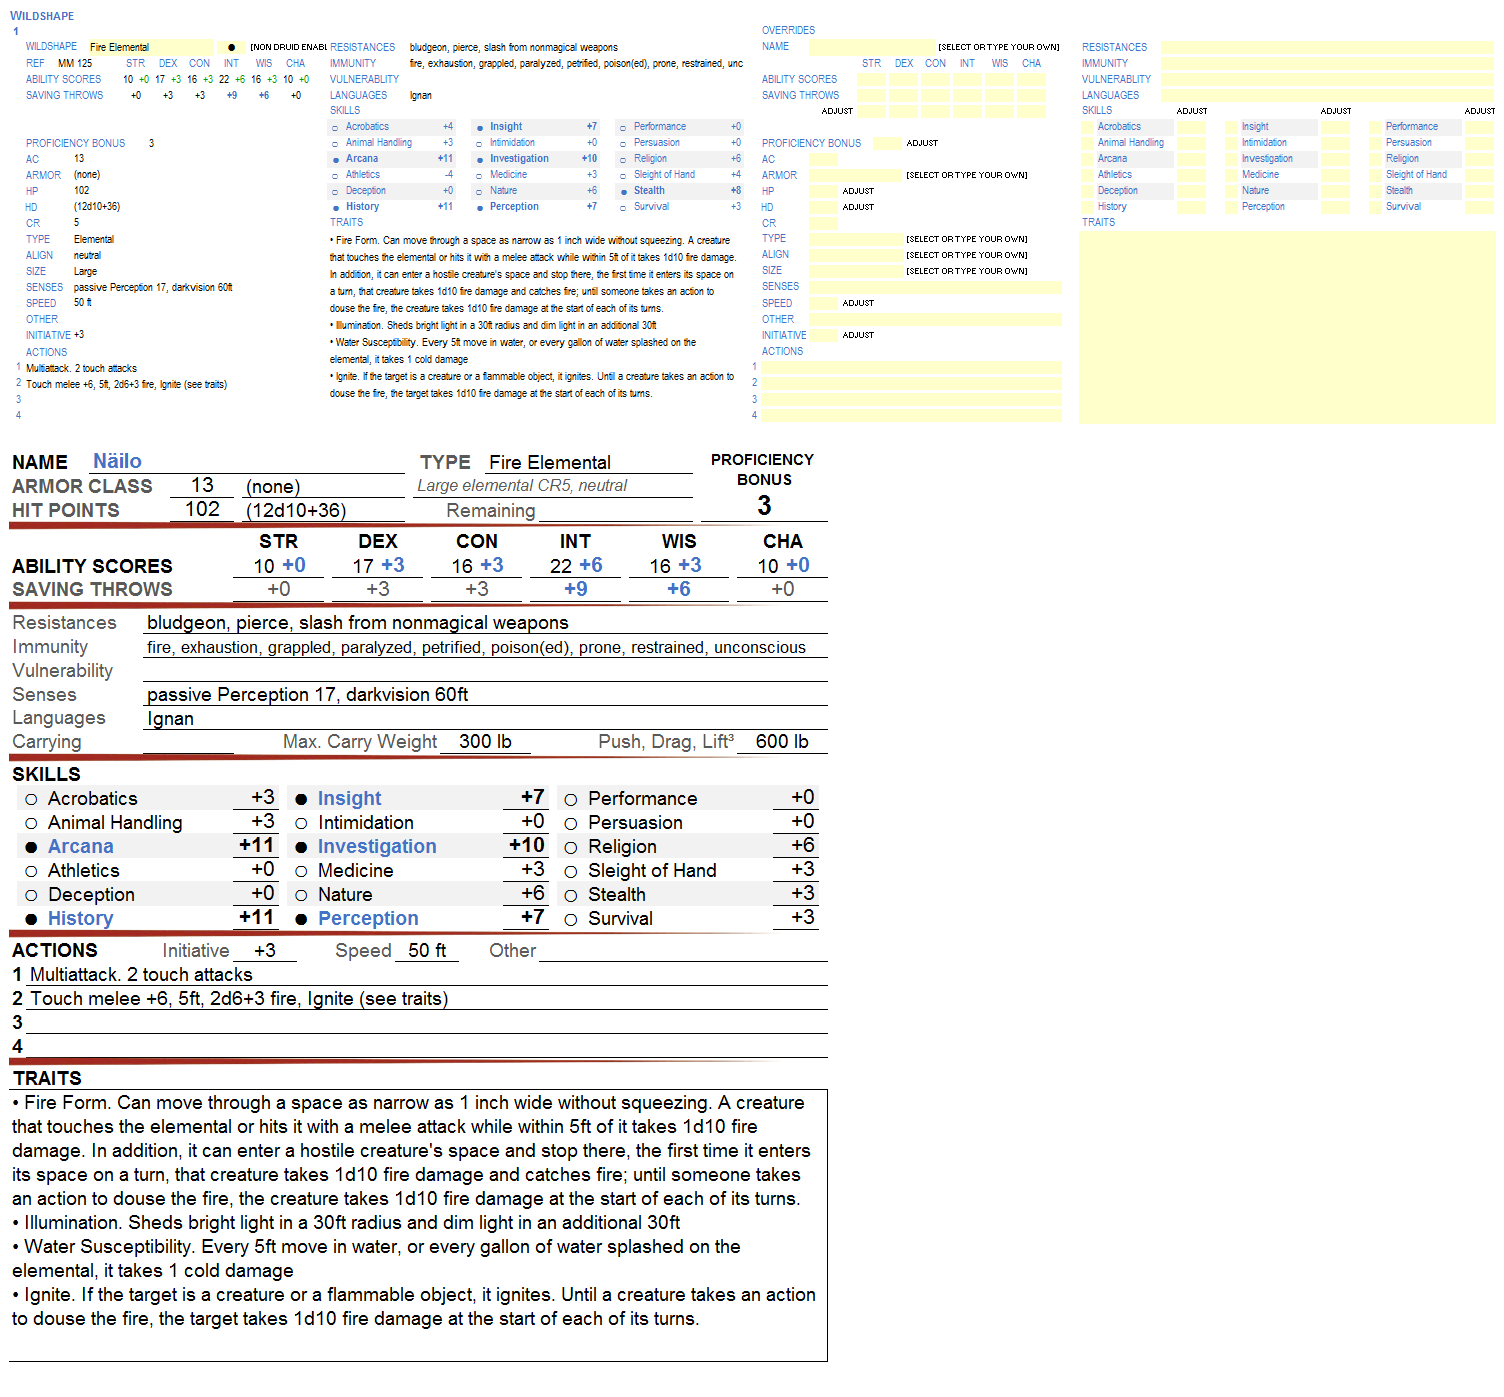Image resolution: width=1504 pixels, height=1397 pixels.
Task: Click 'MM 125' reference cell
Action: (x=75, y=63)
